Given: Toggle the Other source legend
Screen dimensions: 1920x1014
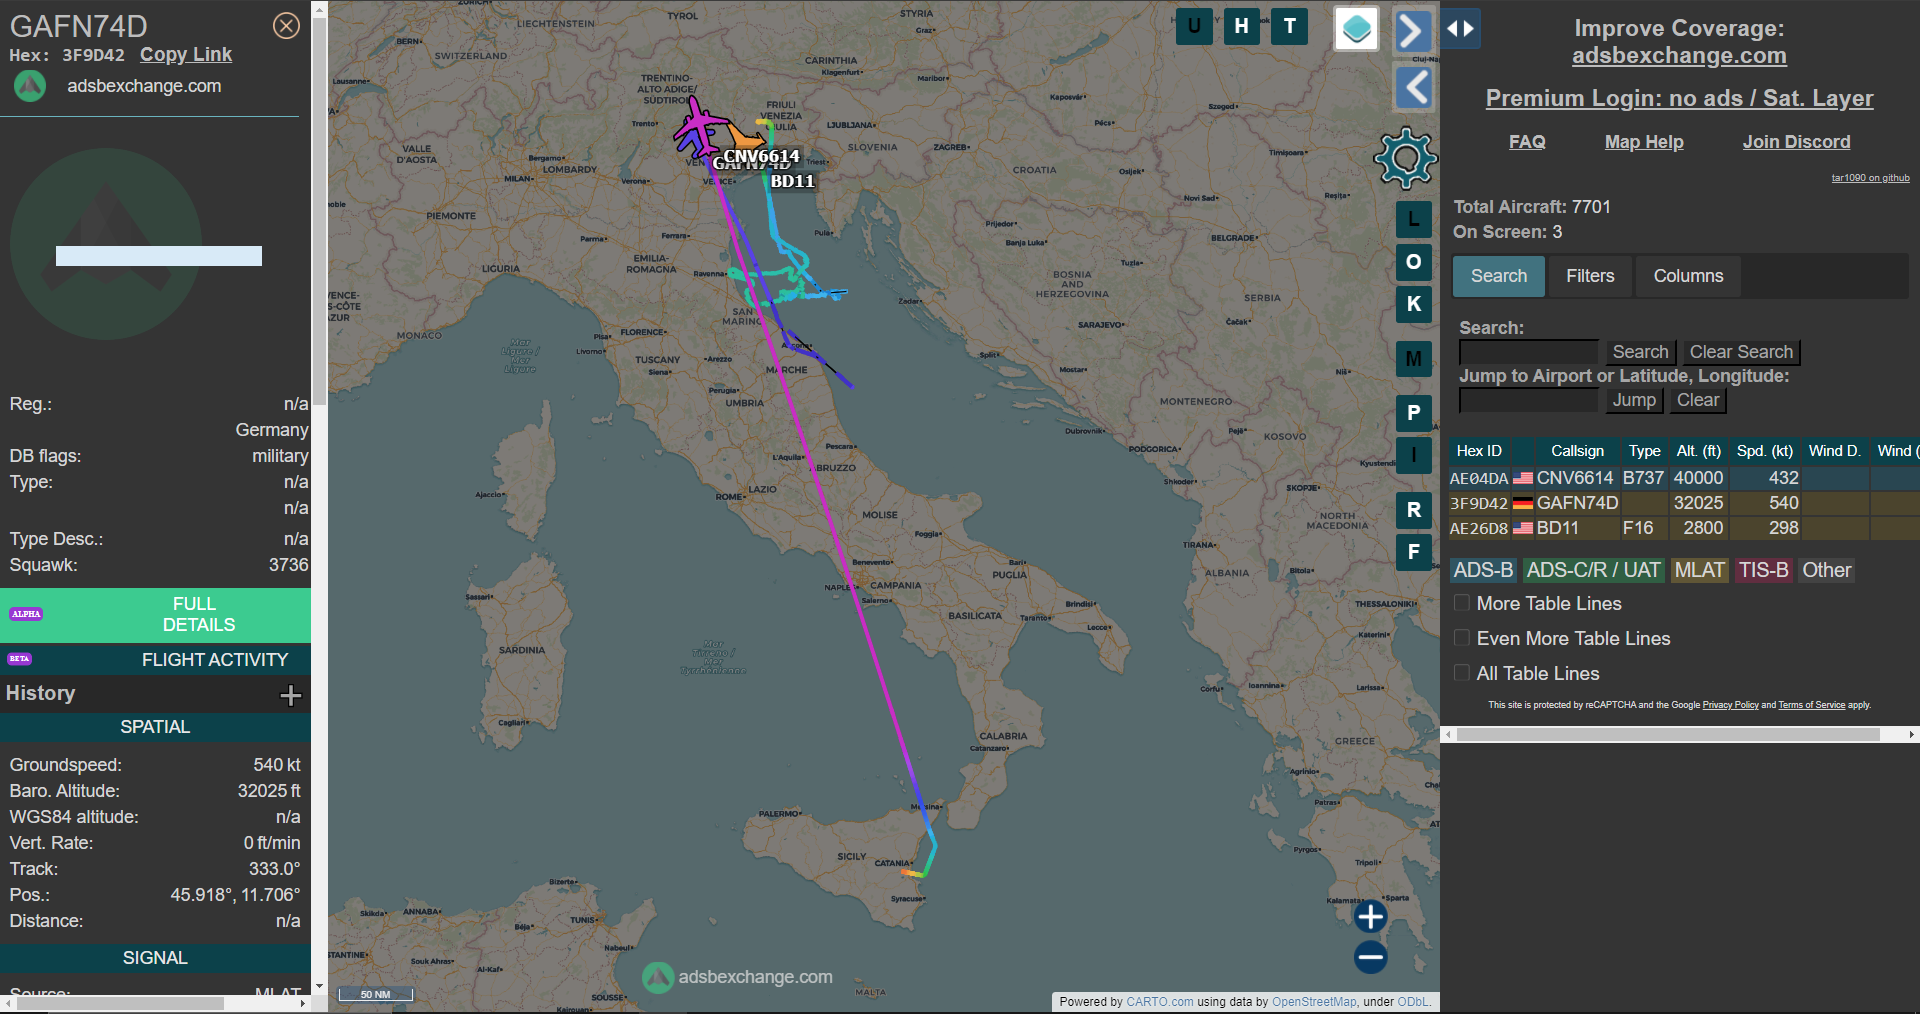Looking at the screenshot, I should point(1826,570).
